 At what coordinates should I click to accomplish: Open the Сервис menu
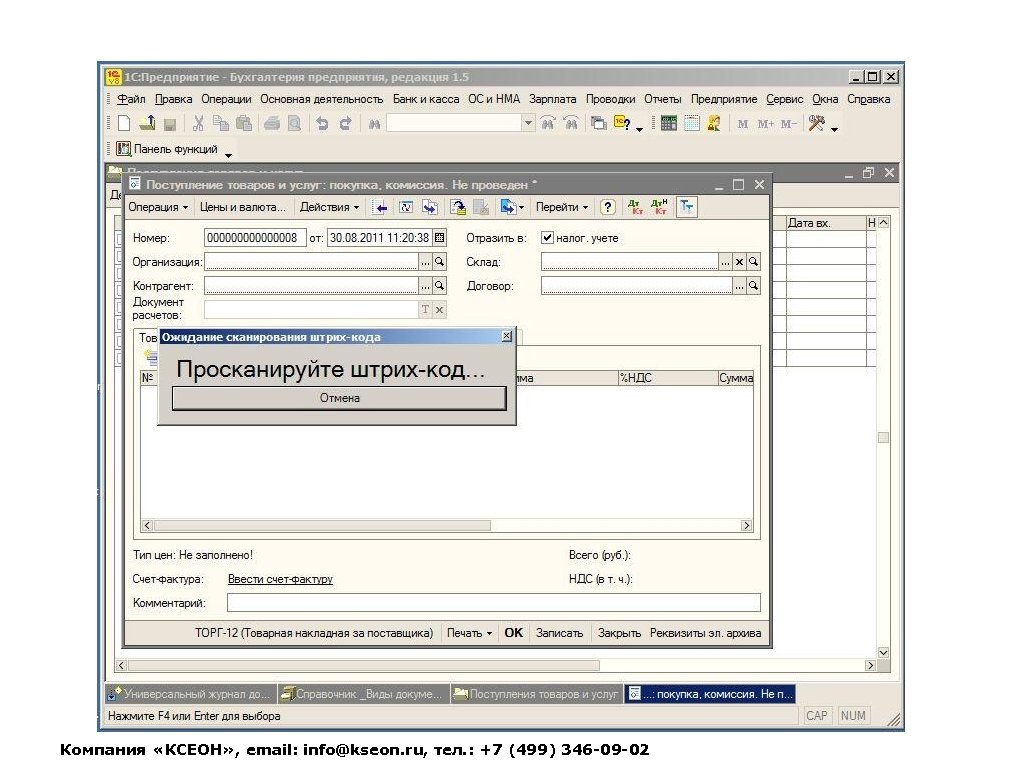[x=784, y=99]
